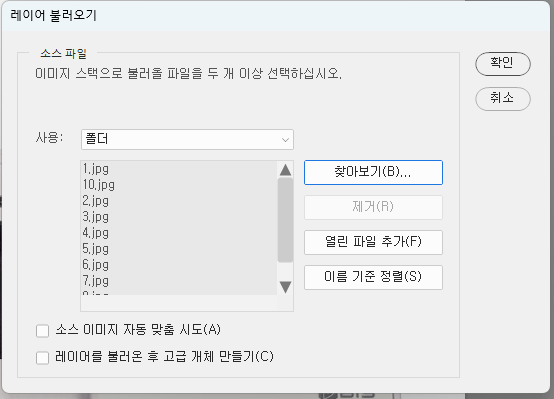Click 찾아보기(B)... button
The height and width of the screenshot is (399, 554).
tap(373, 172)
